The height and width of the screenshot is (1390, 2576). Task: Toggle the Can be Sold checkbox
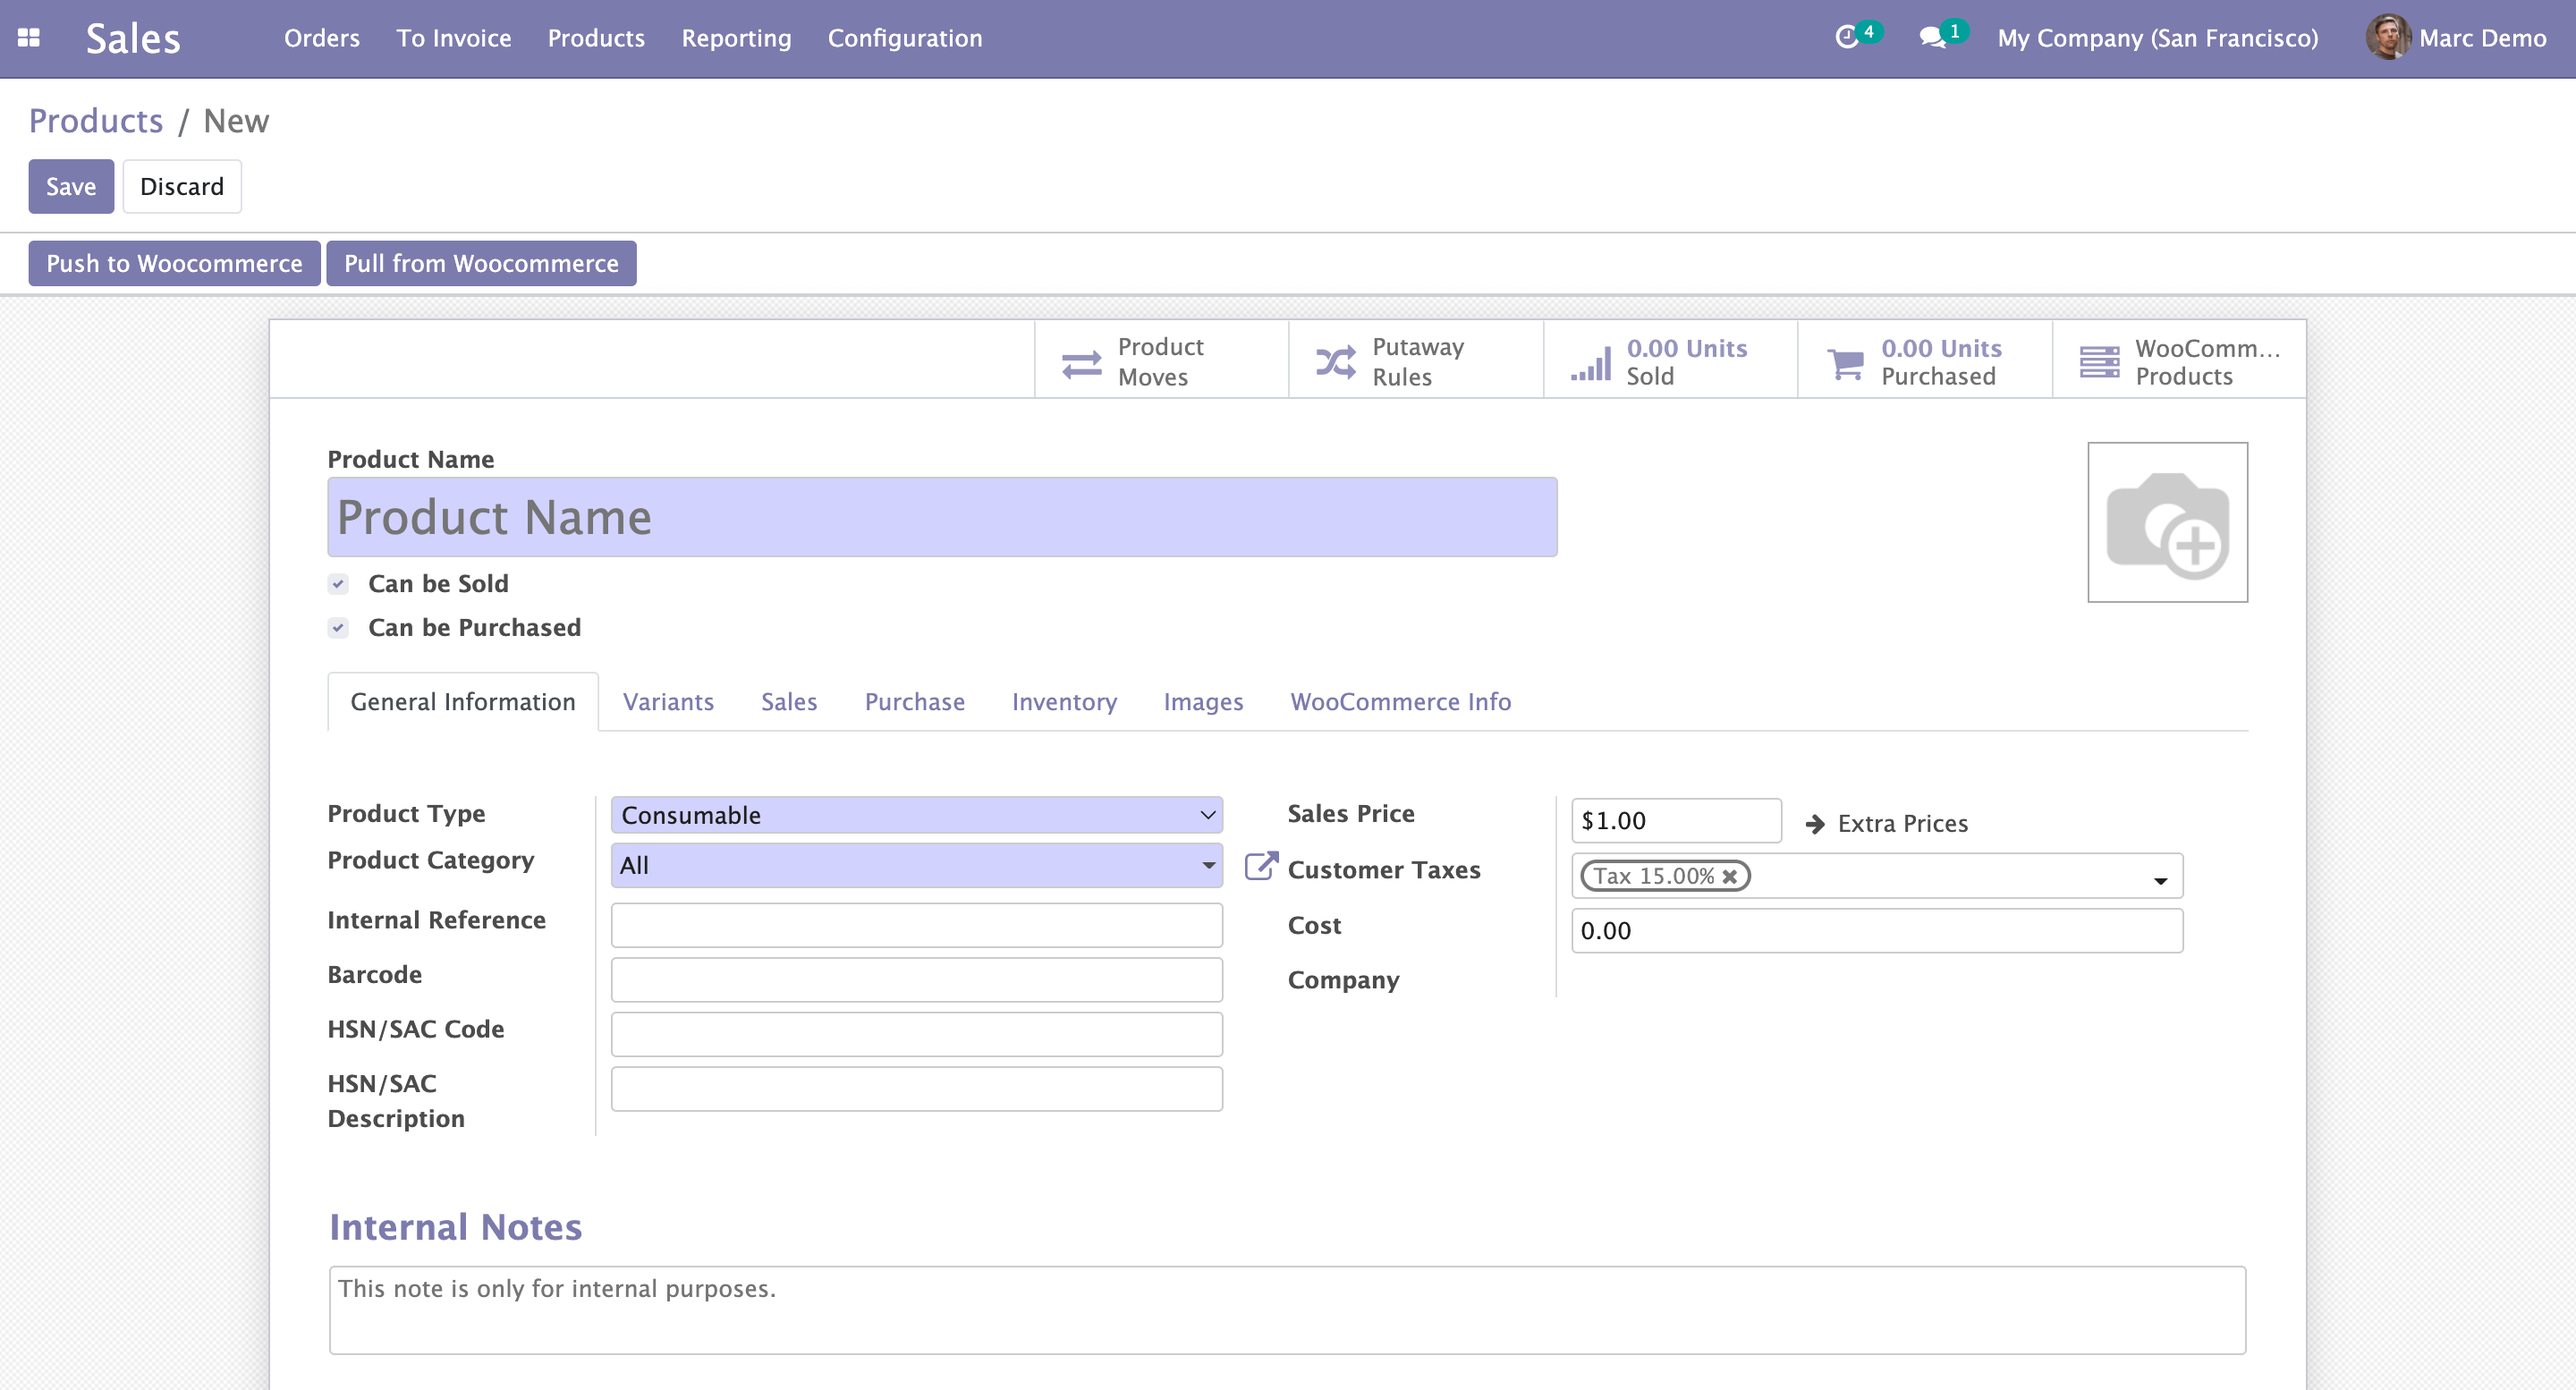(338, 584)
